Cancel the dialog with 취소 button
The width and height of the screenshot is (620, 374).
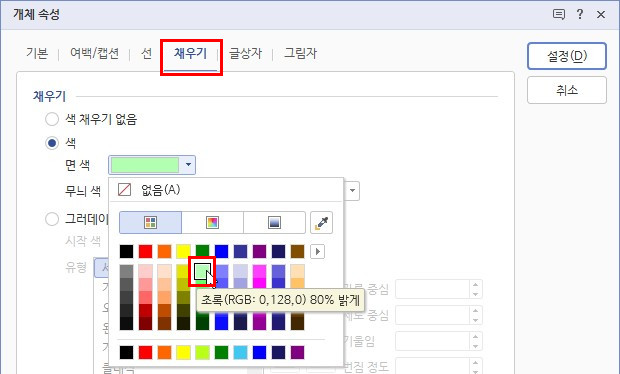pyautogui.click(x=567, y=91)
